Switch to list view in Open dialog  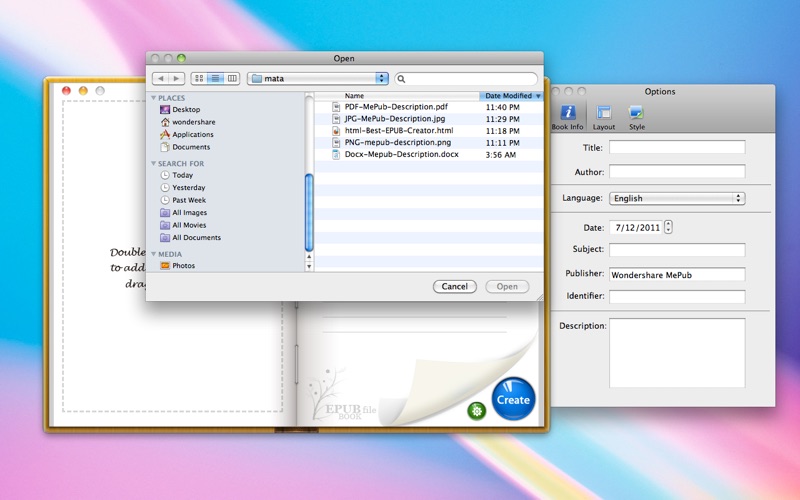click(x=215, y=78)
